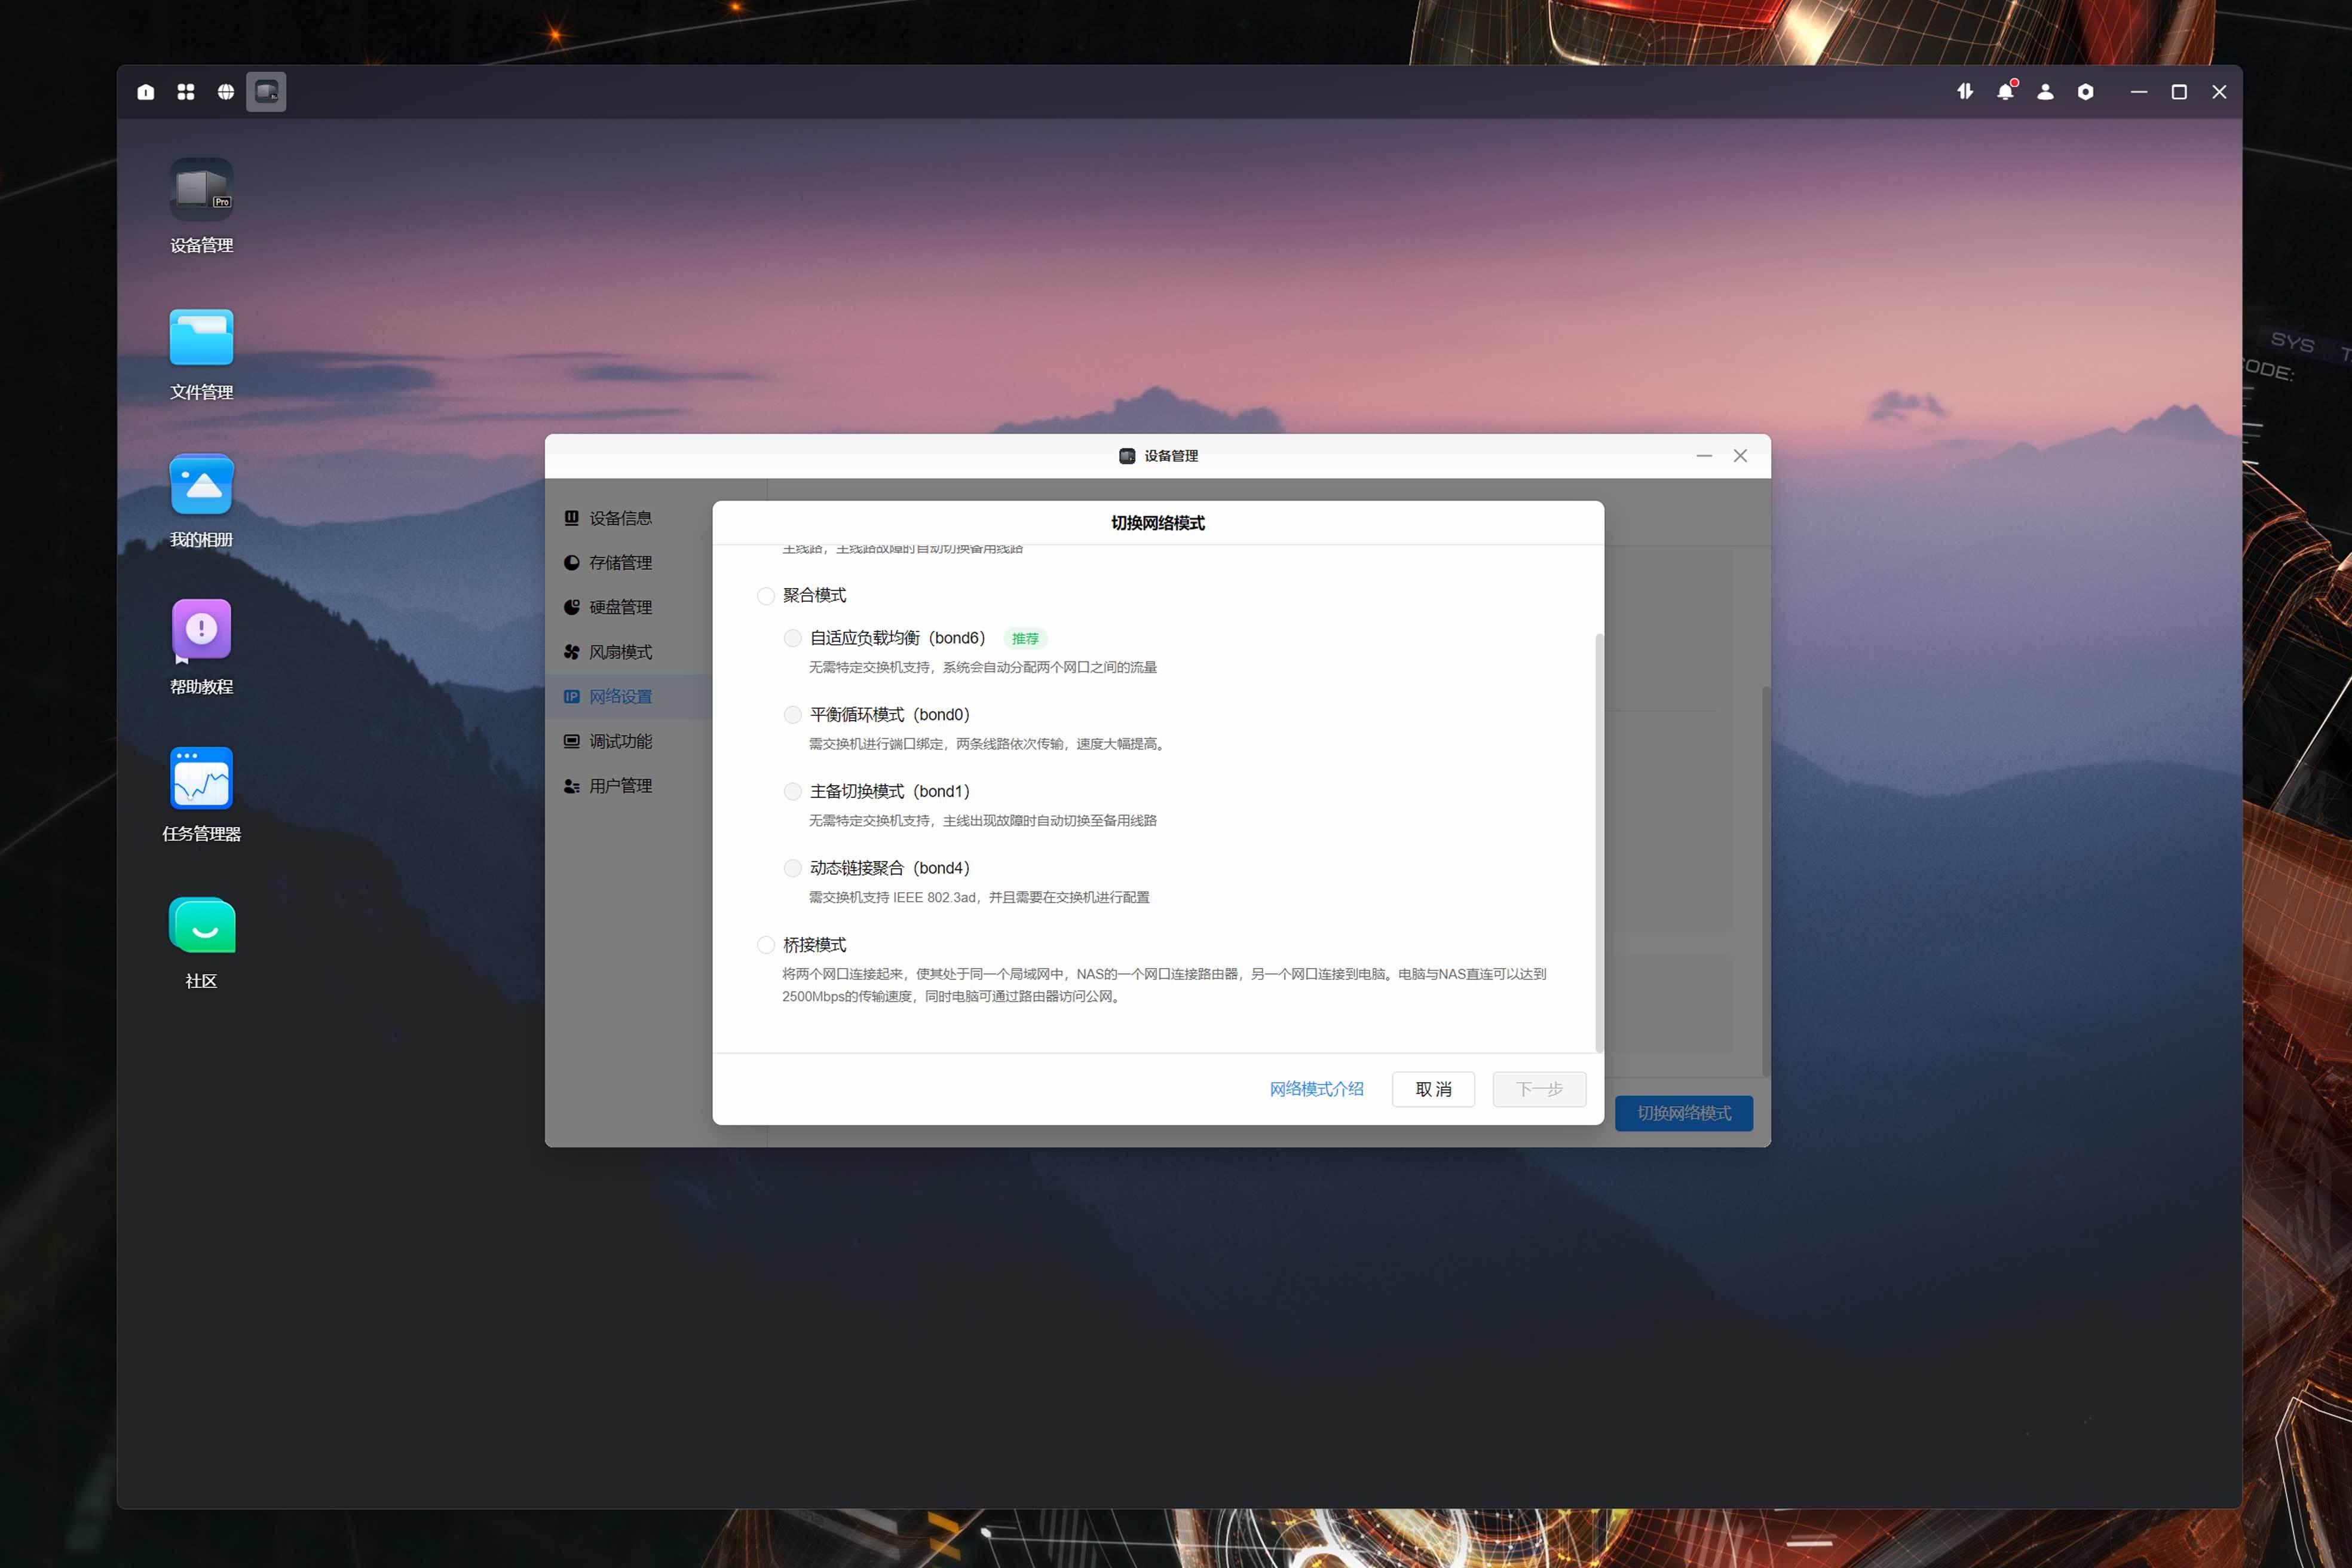Open the app grid icon in top bar
The image size is (2352, 1568).
tap(186, 92)
